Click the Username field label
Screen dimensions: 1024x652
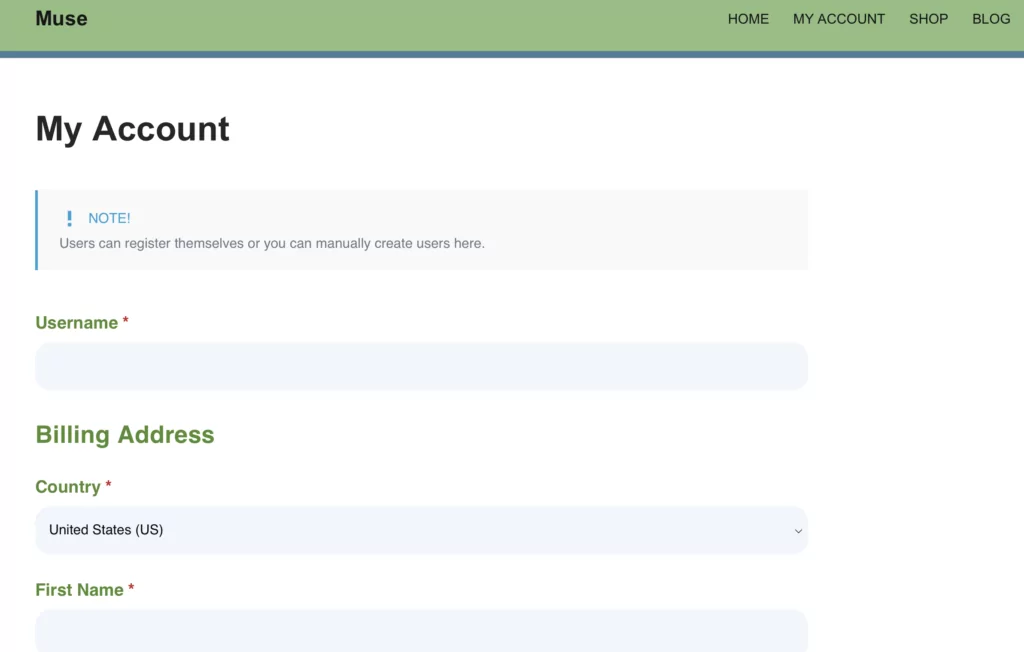[76, 323]
